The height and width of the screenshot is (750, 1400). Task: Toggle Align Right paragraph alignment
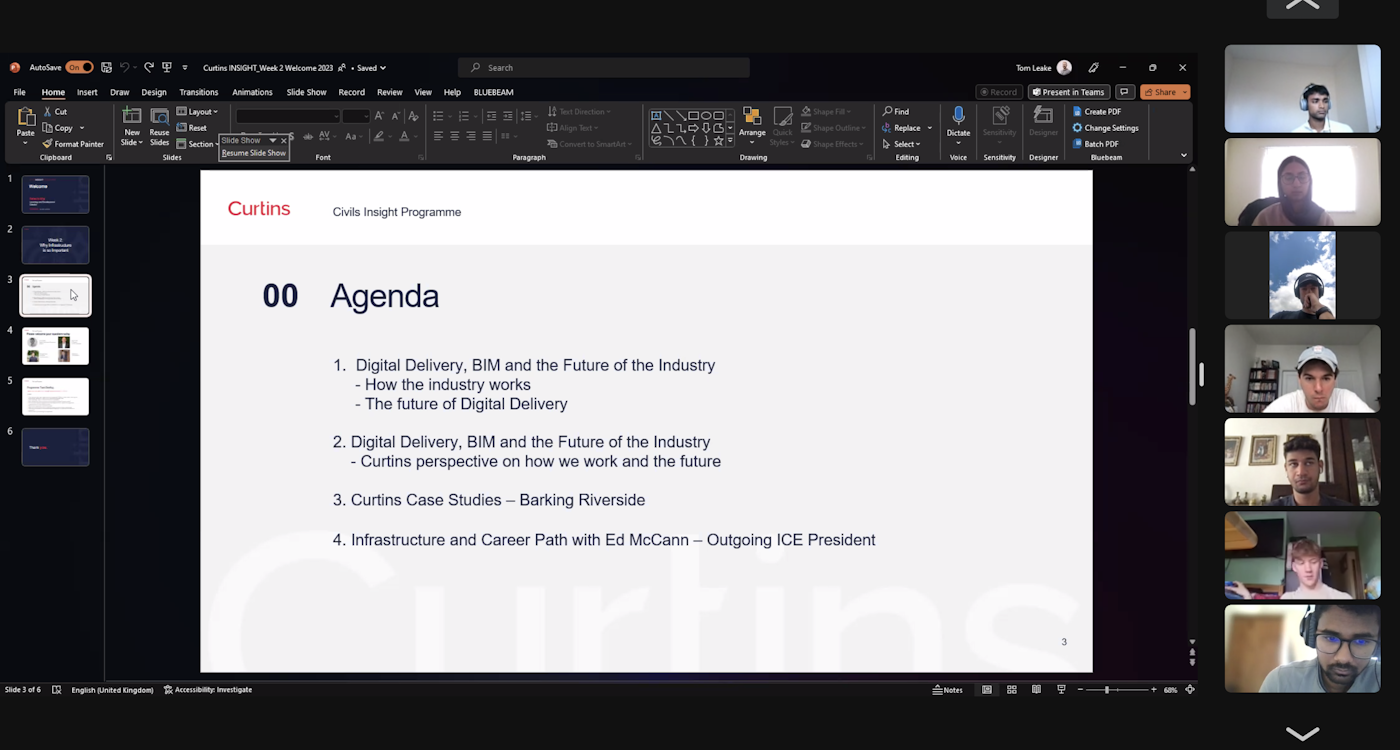pyautogui.click(x=470, y=136)
